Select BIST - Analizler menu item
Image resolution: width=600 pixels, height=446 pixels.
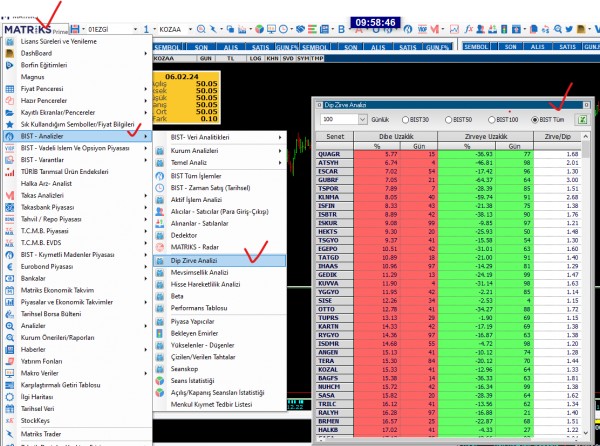click(78, 136)
